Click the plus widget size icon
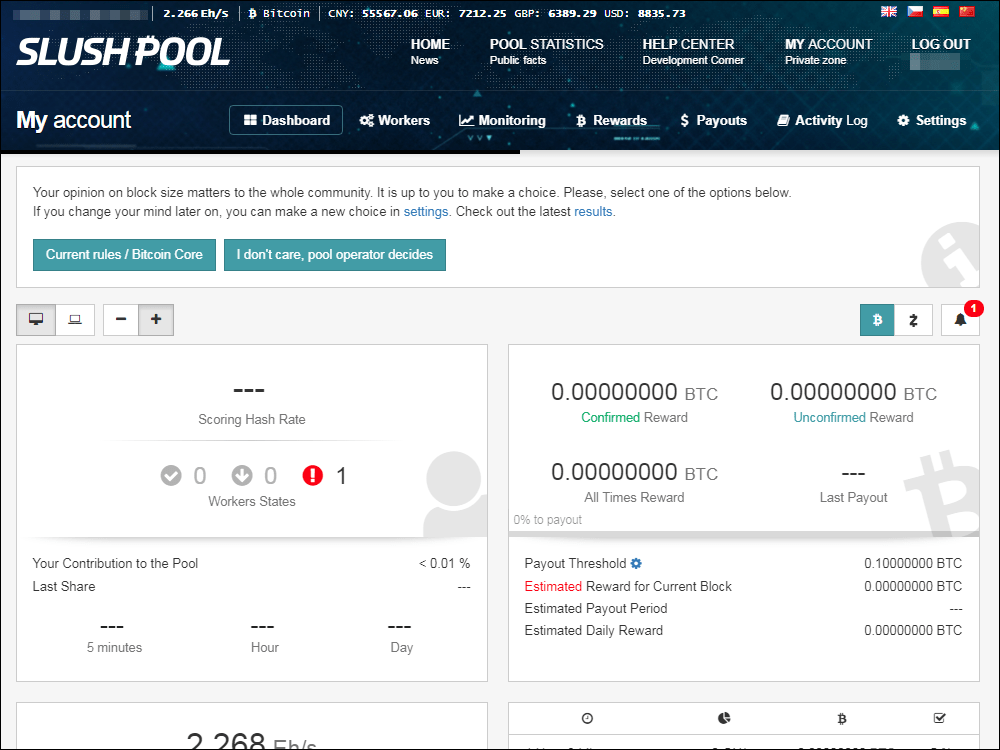 (x=156, y=319)
